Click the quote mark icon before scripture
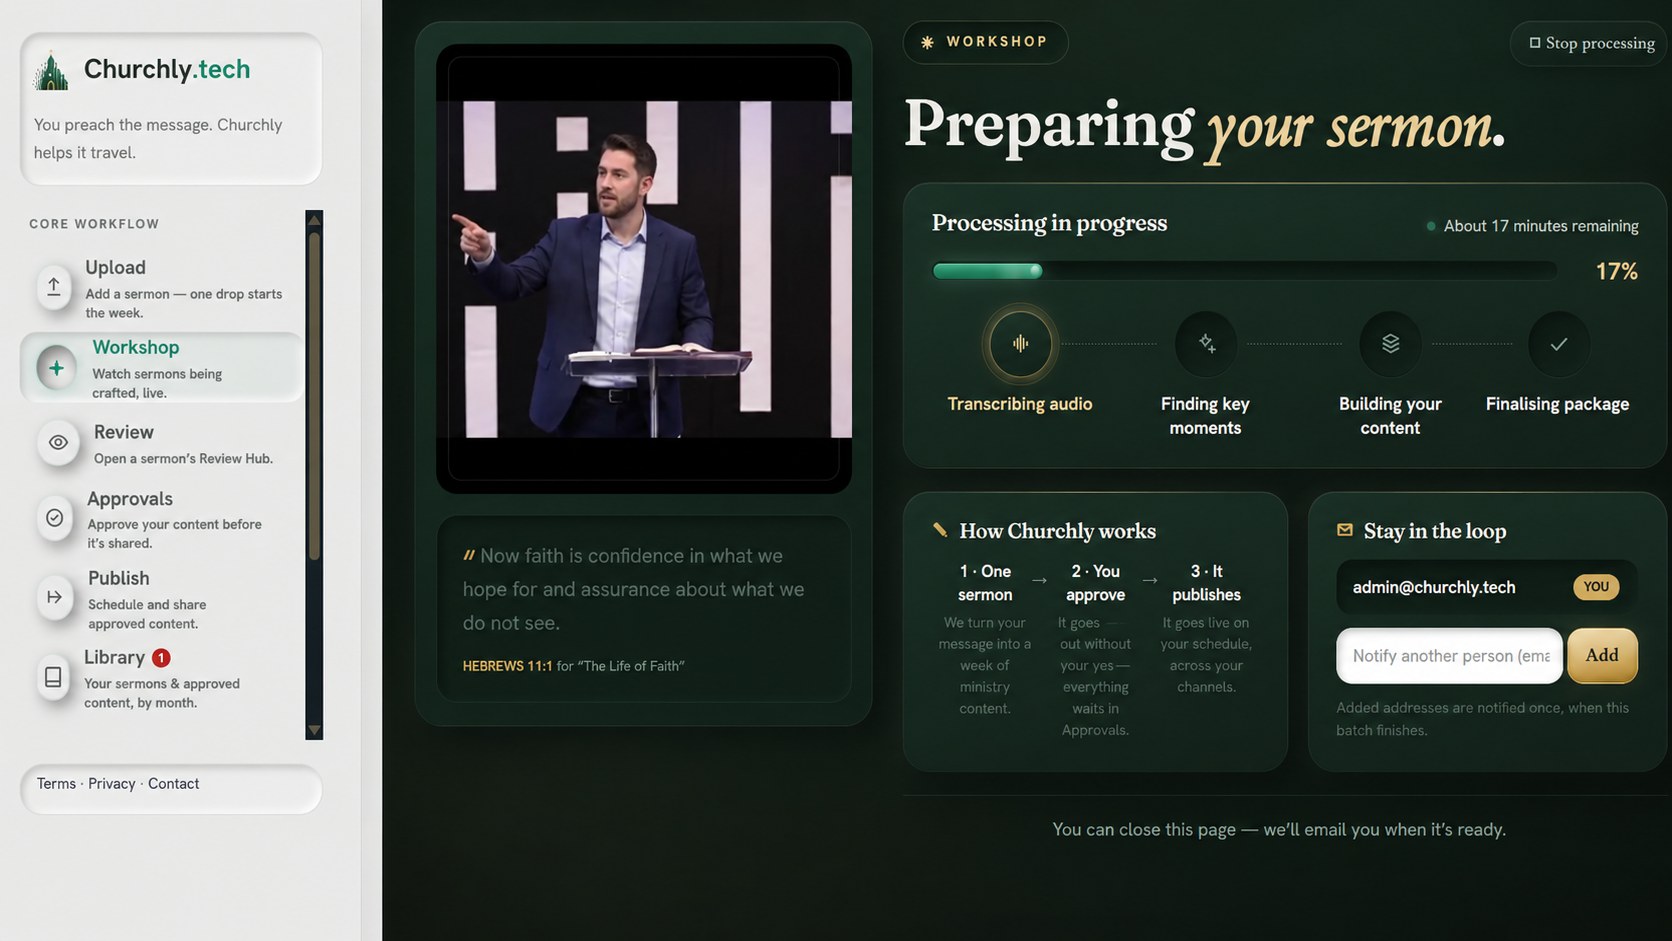 [x=468, y=555]
